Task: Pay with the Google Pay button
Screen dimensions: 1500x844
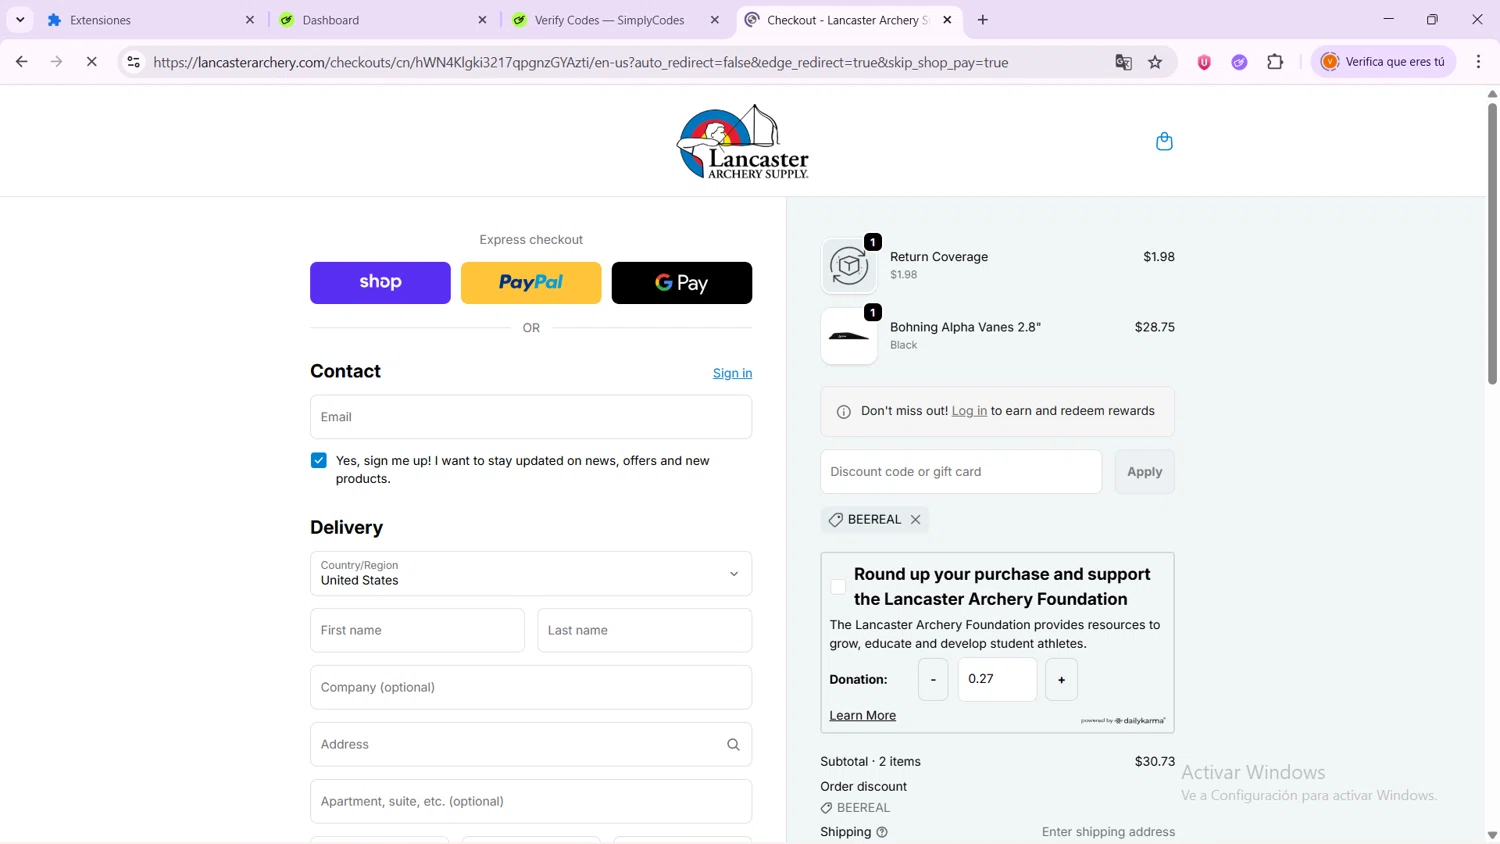Action: (682, 283)
